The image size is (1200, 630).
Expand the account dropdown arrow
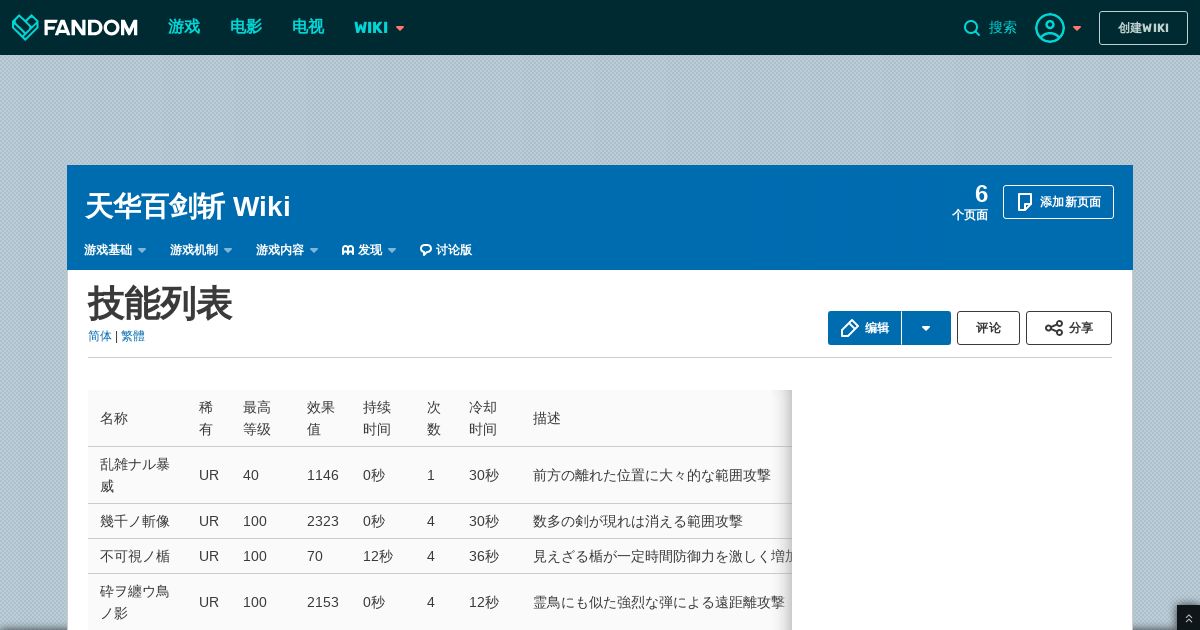1077,28
